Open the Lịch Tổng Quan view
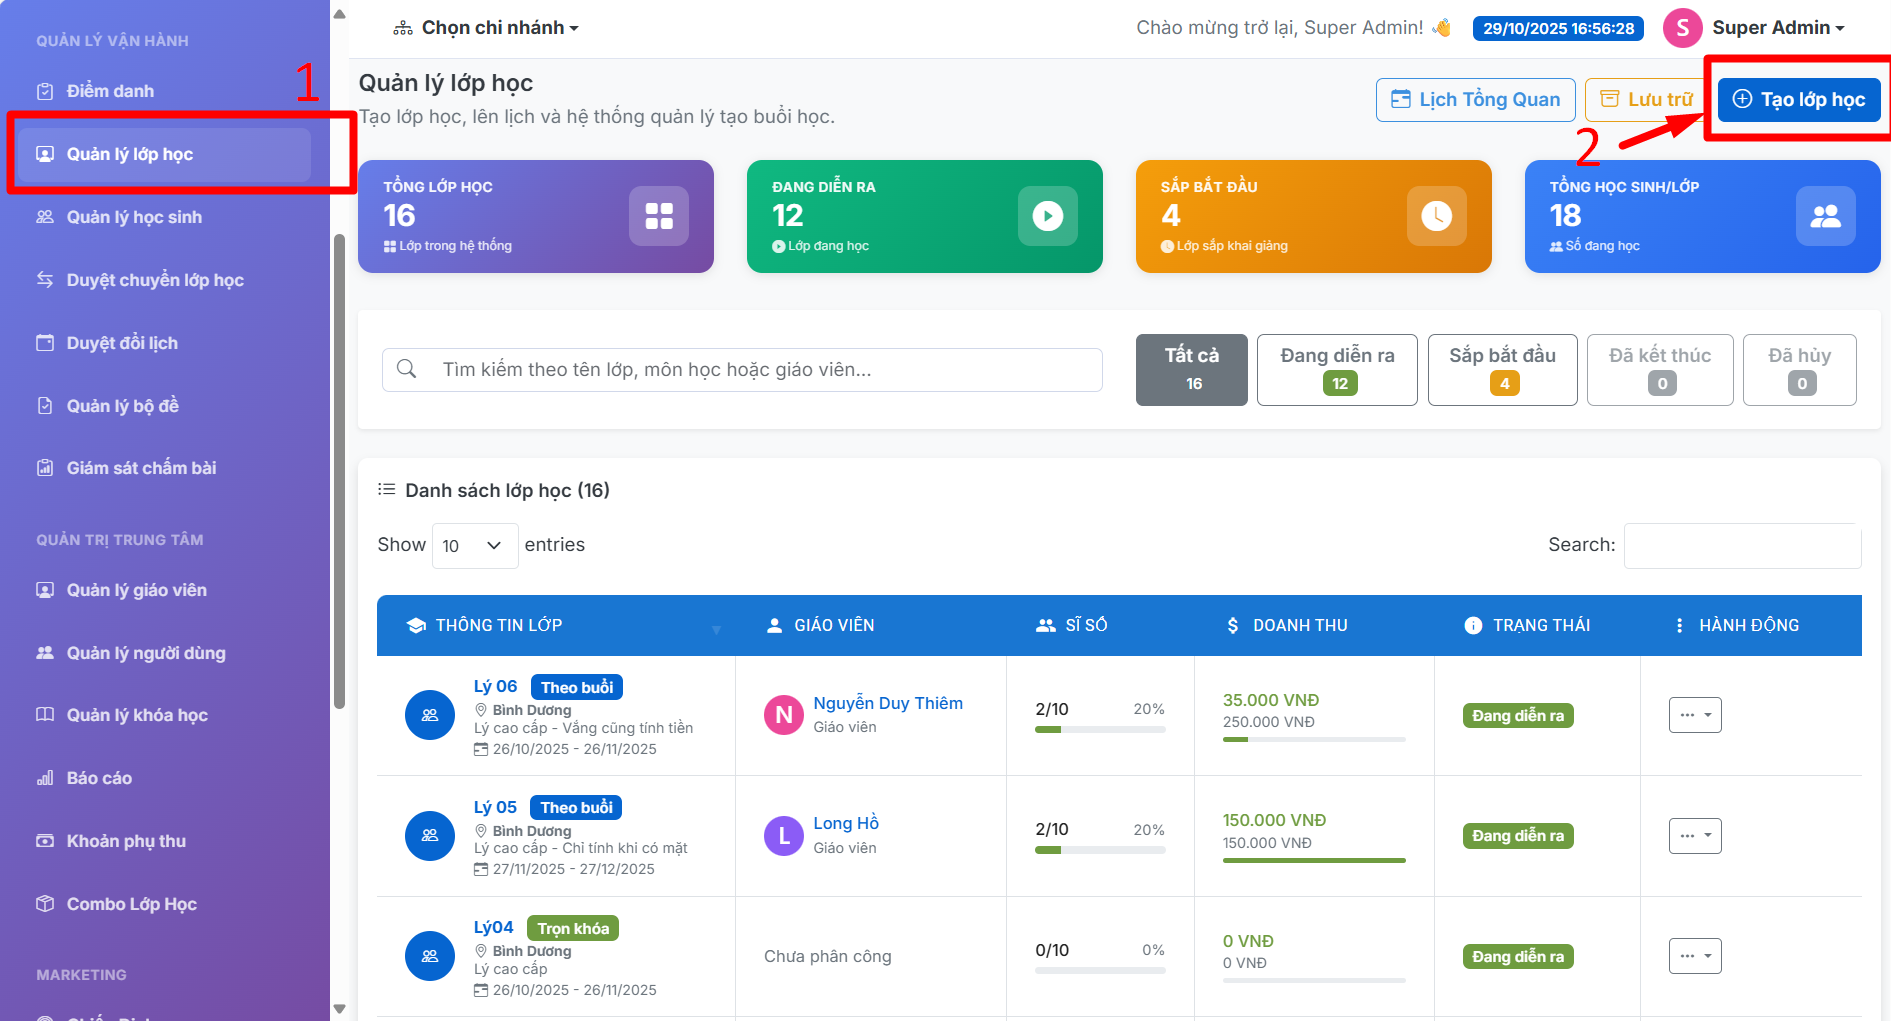The width and height of the screenshot is (1891, 1021). [x=1475, y=99]
